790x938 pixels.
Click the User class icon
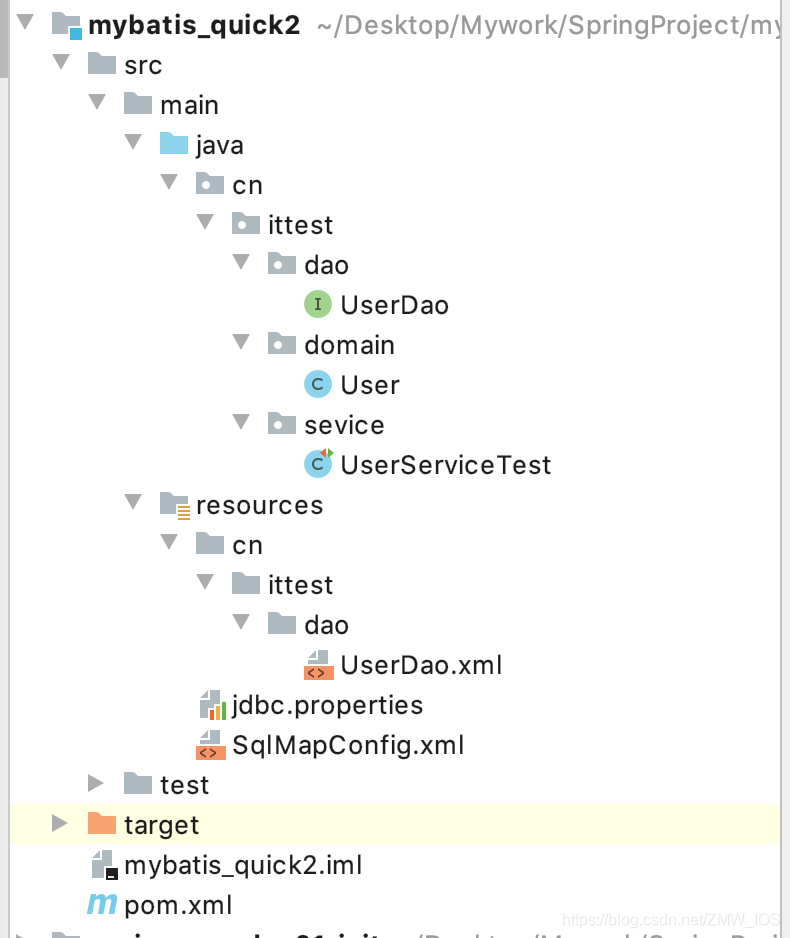[x=318, y=384]
